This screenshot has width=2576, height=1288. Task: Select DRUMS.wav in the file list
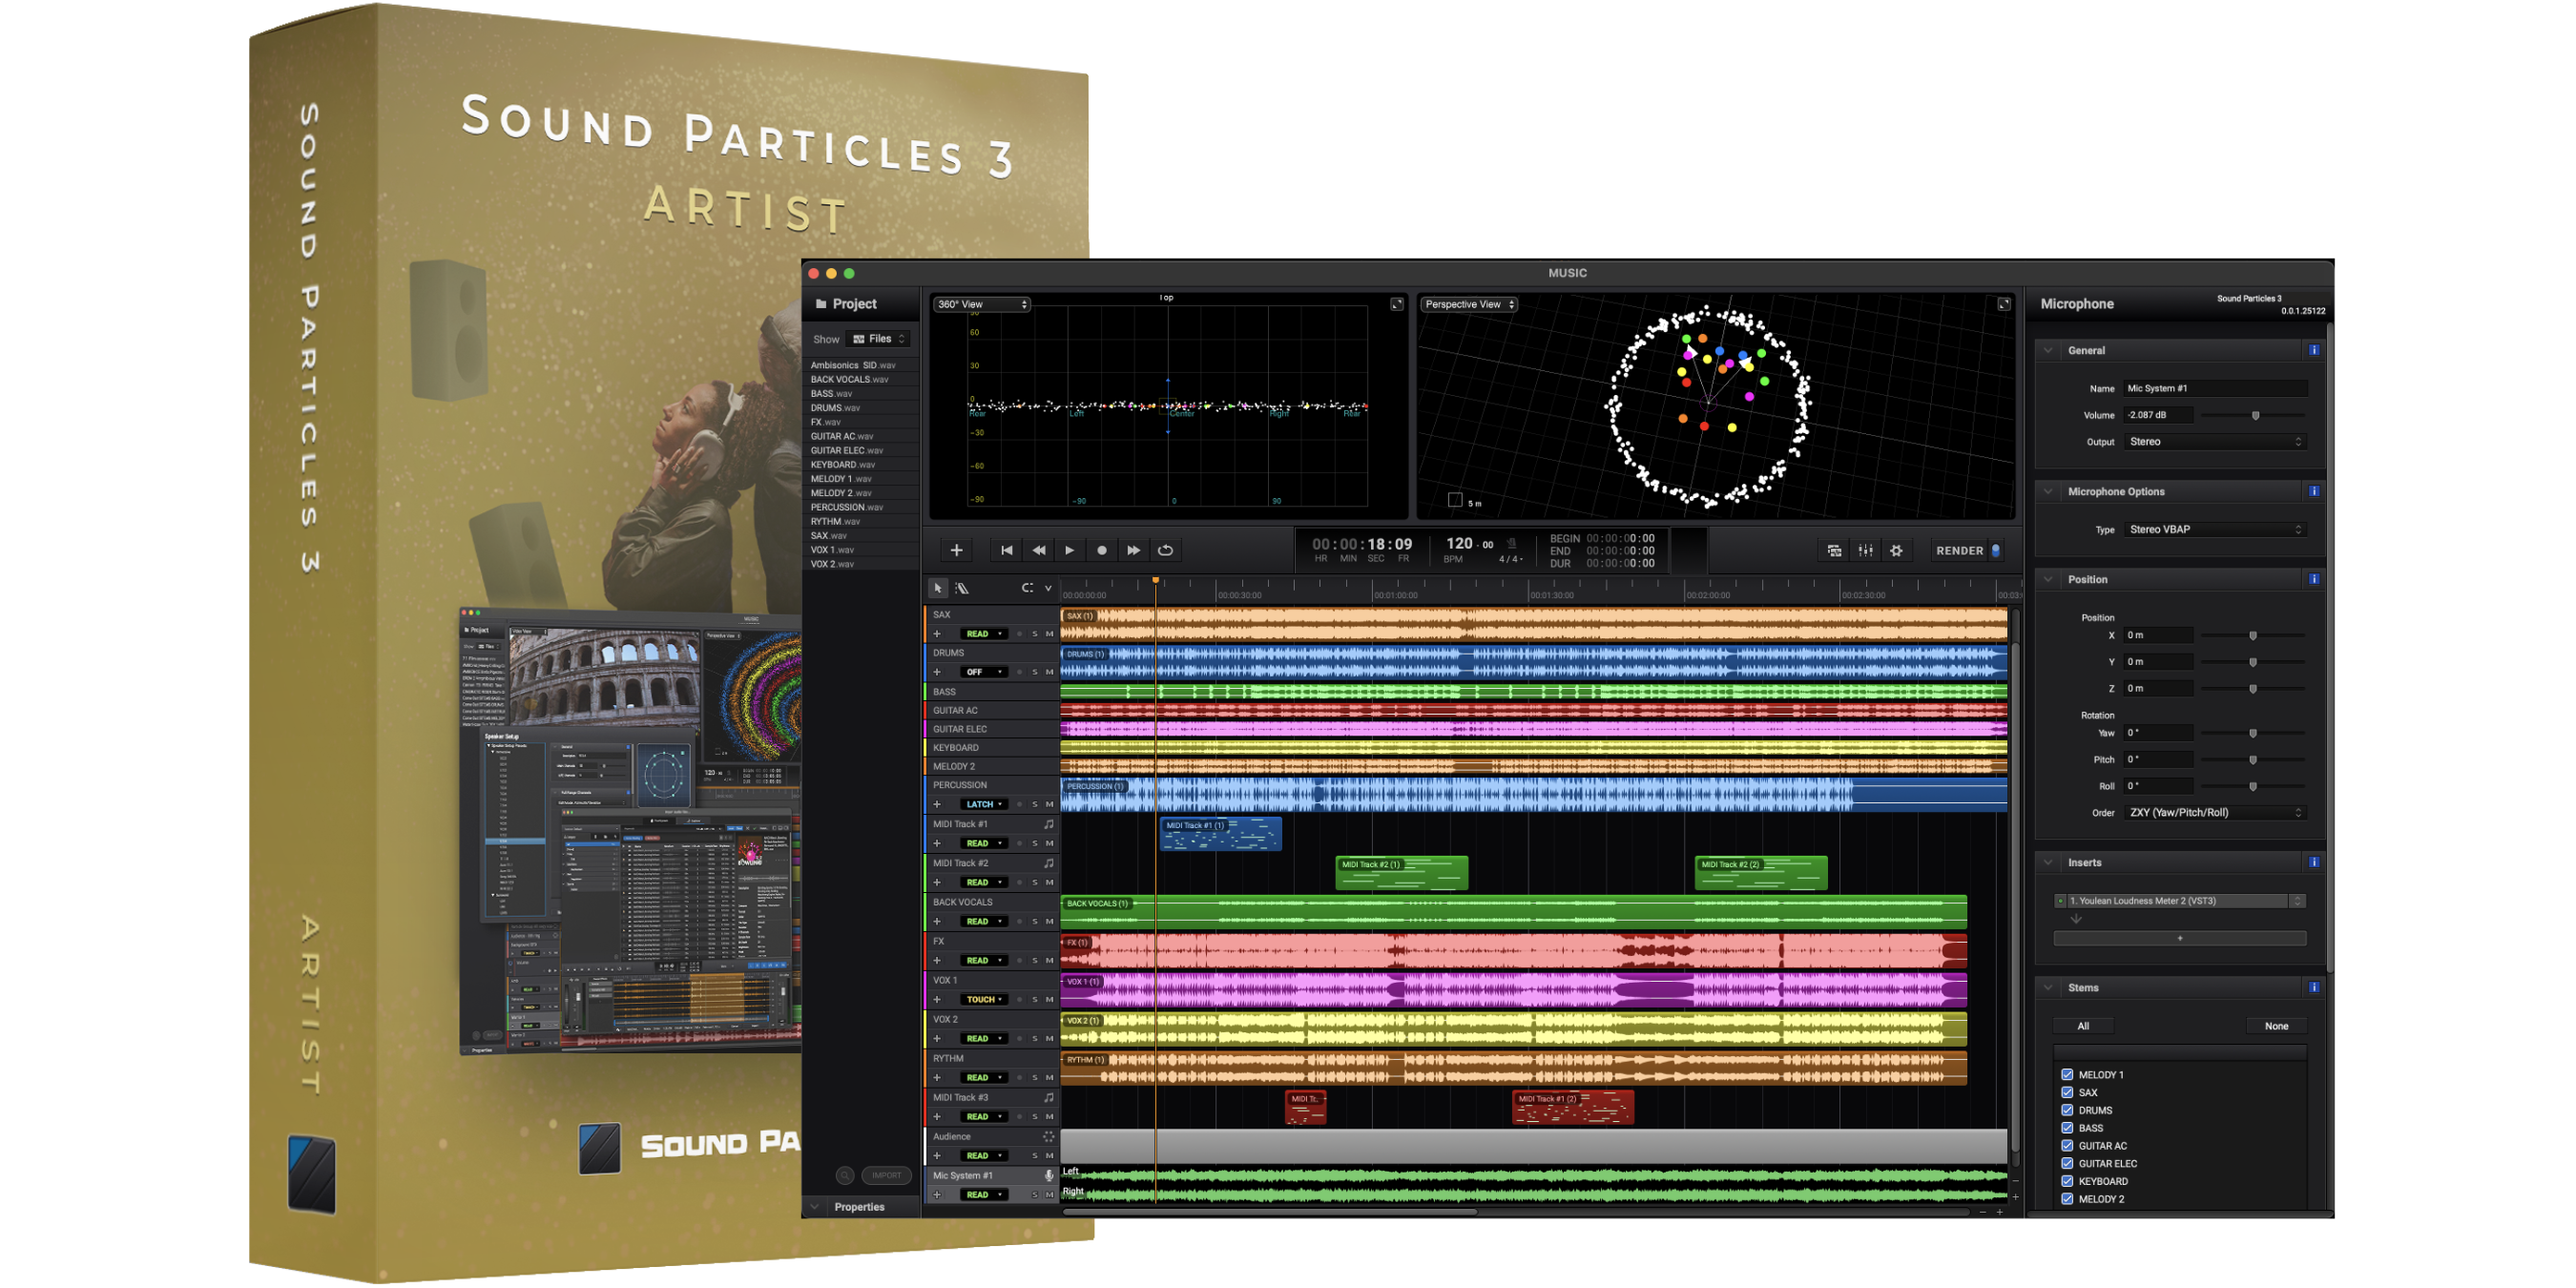(x=835, y=408)
